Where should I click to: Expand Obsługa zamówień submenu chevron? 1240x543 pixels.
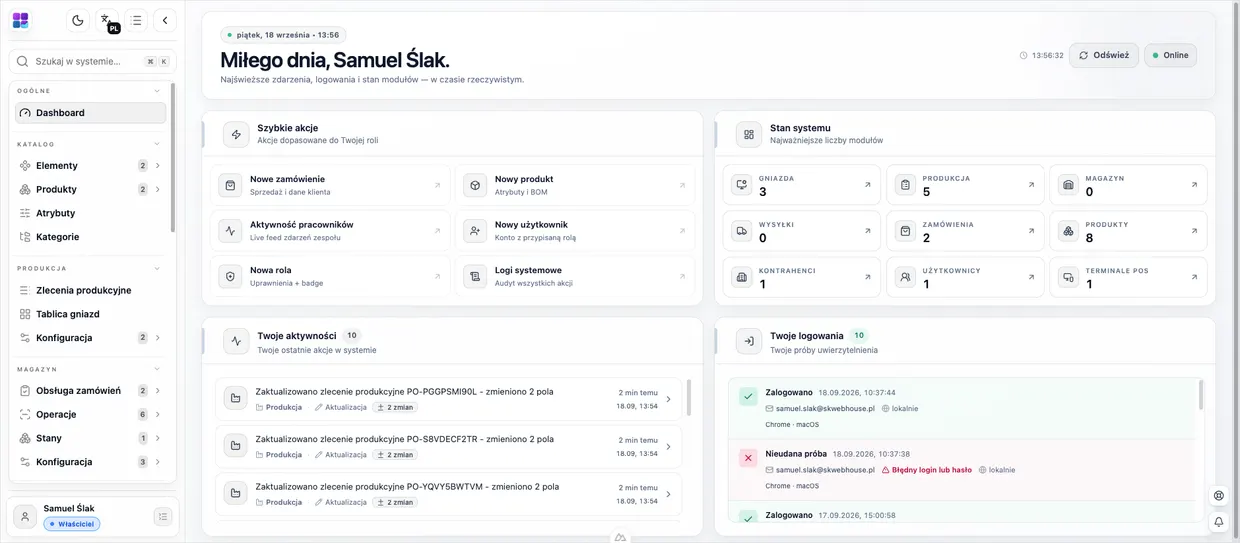(x=158, y=391)
